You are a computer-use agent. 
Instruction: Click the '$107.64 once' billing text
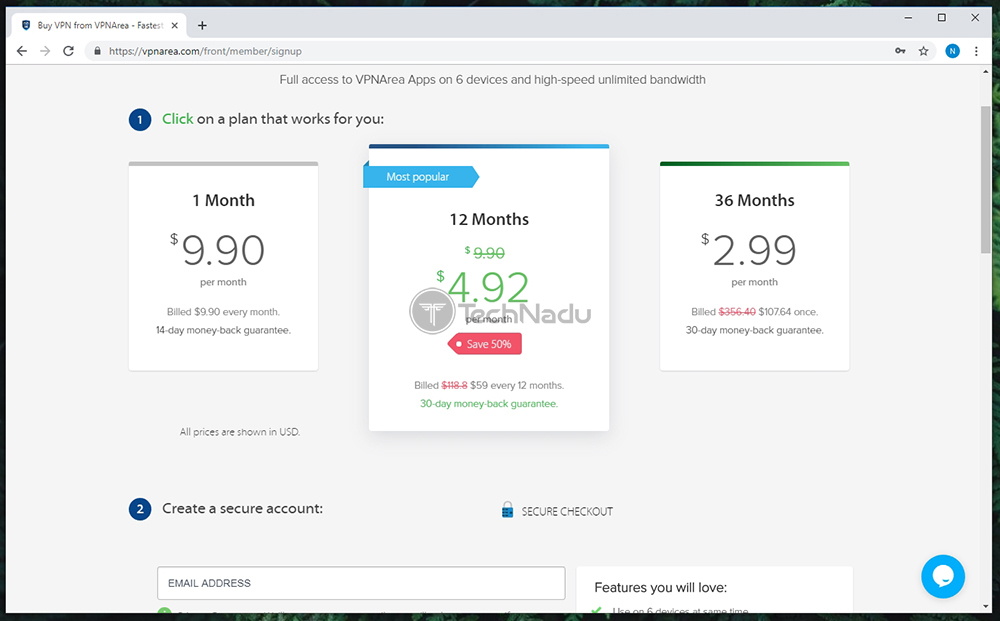[x=788, y=312]
